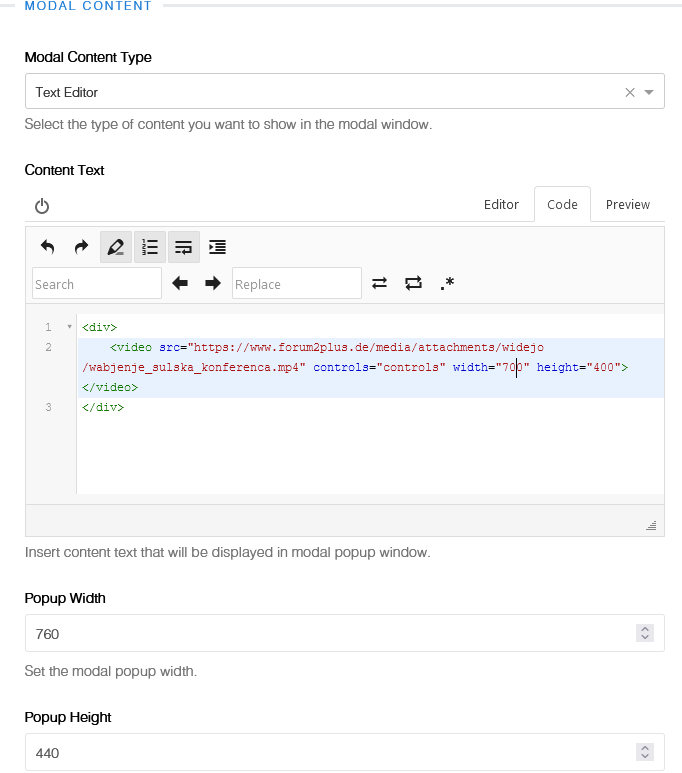682x773 pixels.
Task: Find the next search match
Action: 212,284
